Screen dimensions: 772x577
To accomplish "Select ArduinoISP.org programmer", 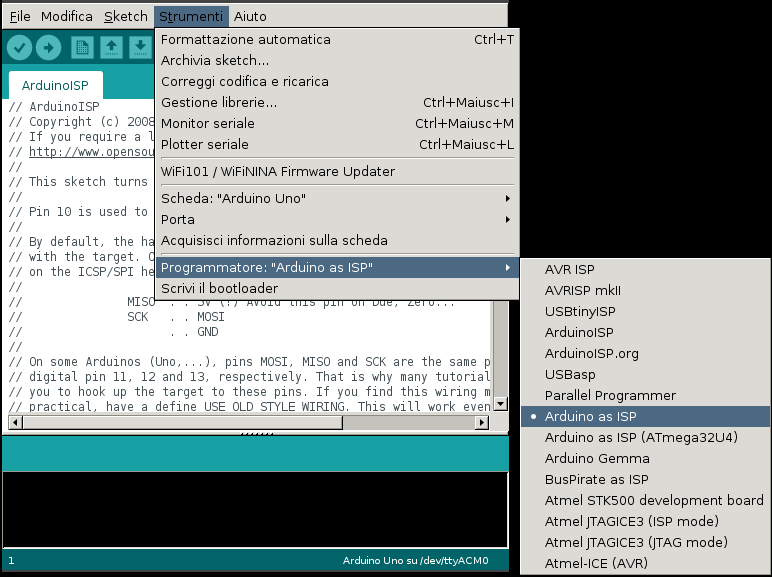I will coord(645,353).
